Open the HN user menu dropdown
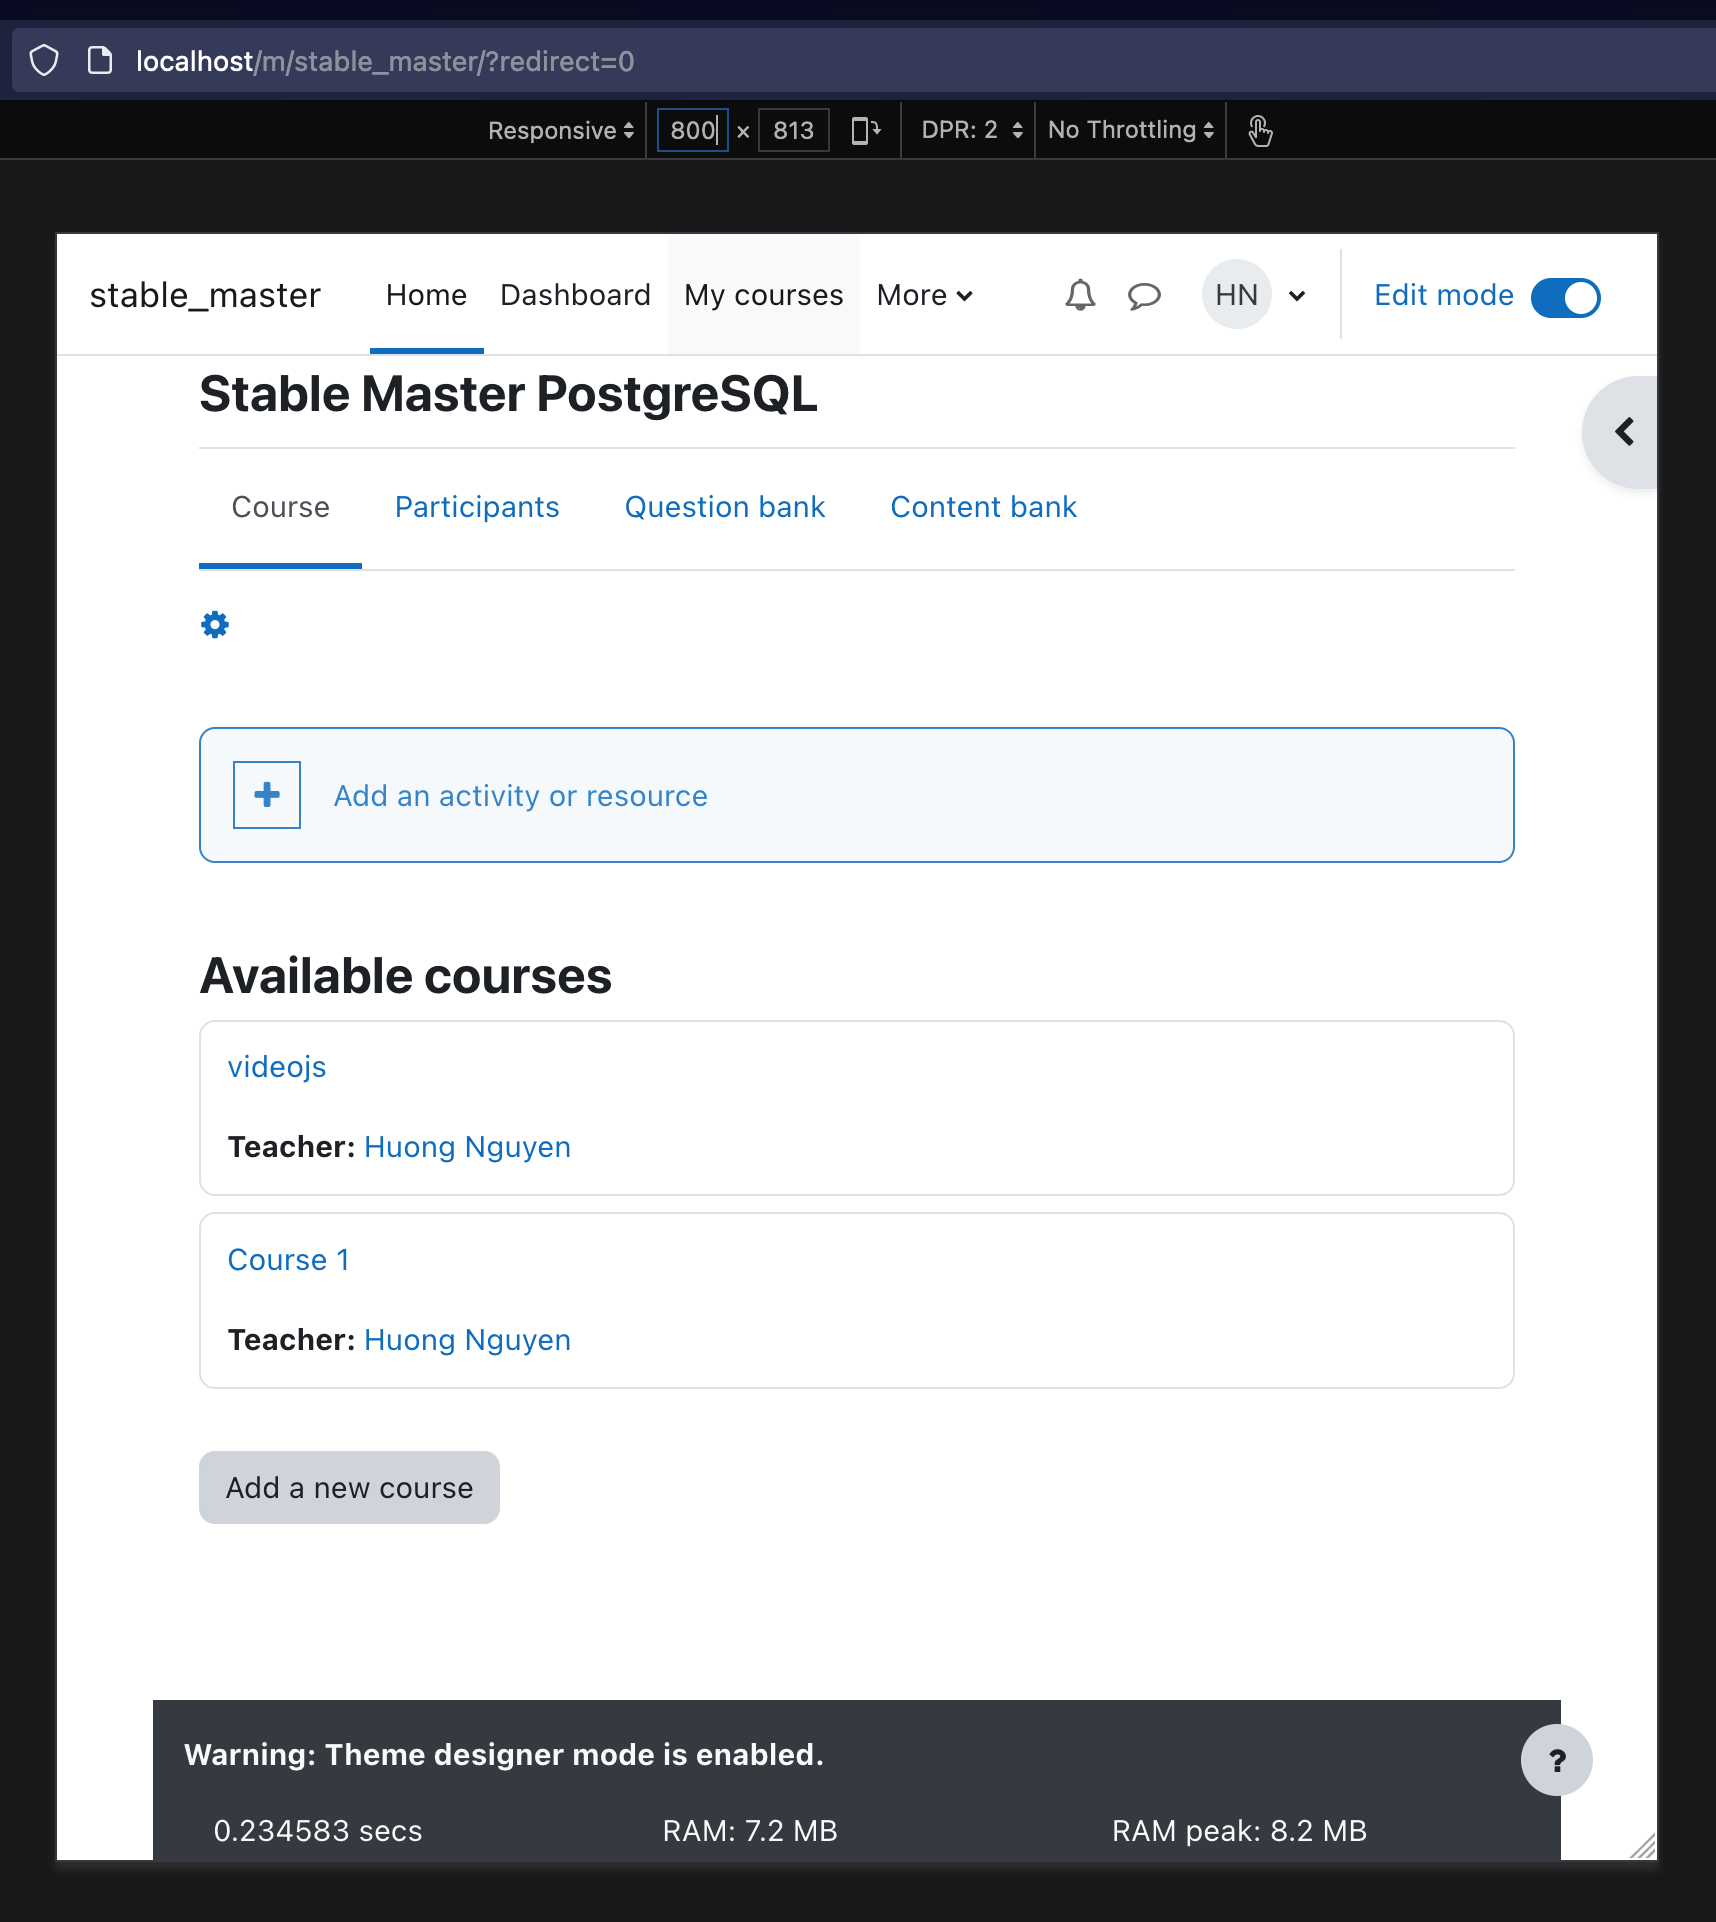The height and width of the screenshot is (1922, 1716). pos(1256,295)
